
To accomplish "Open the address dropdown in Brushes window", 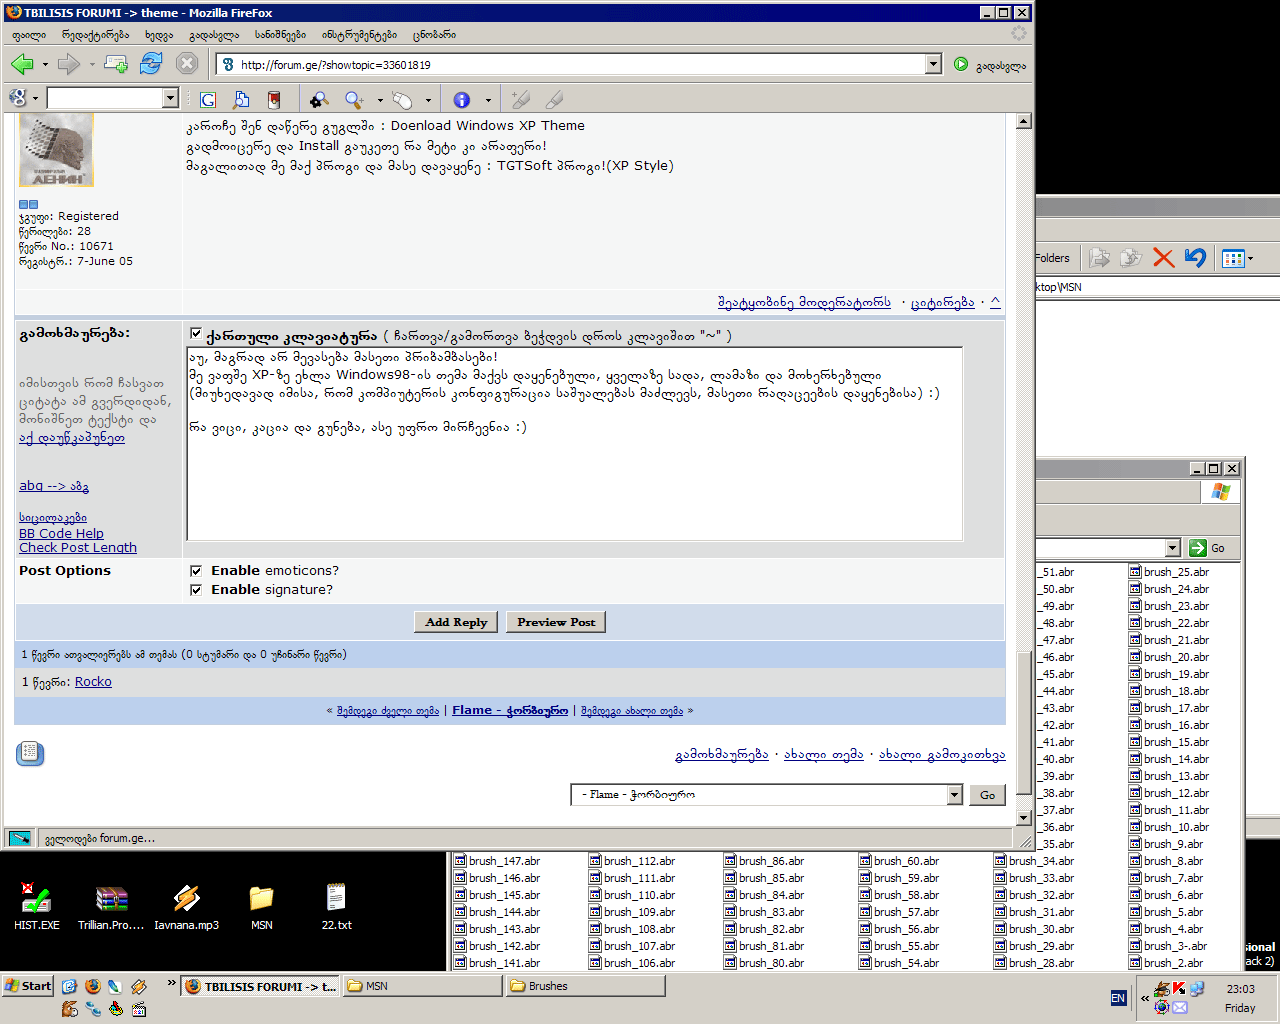I will [1173, 548].
